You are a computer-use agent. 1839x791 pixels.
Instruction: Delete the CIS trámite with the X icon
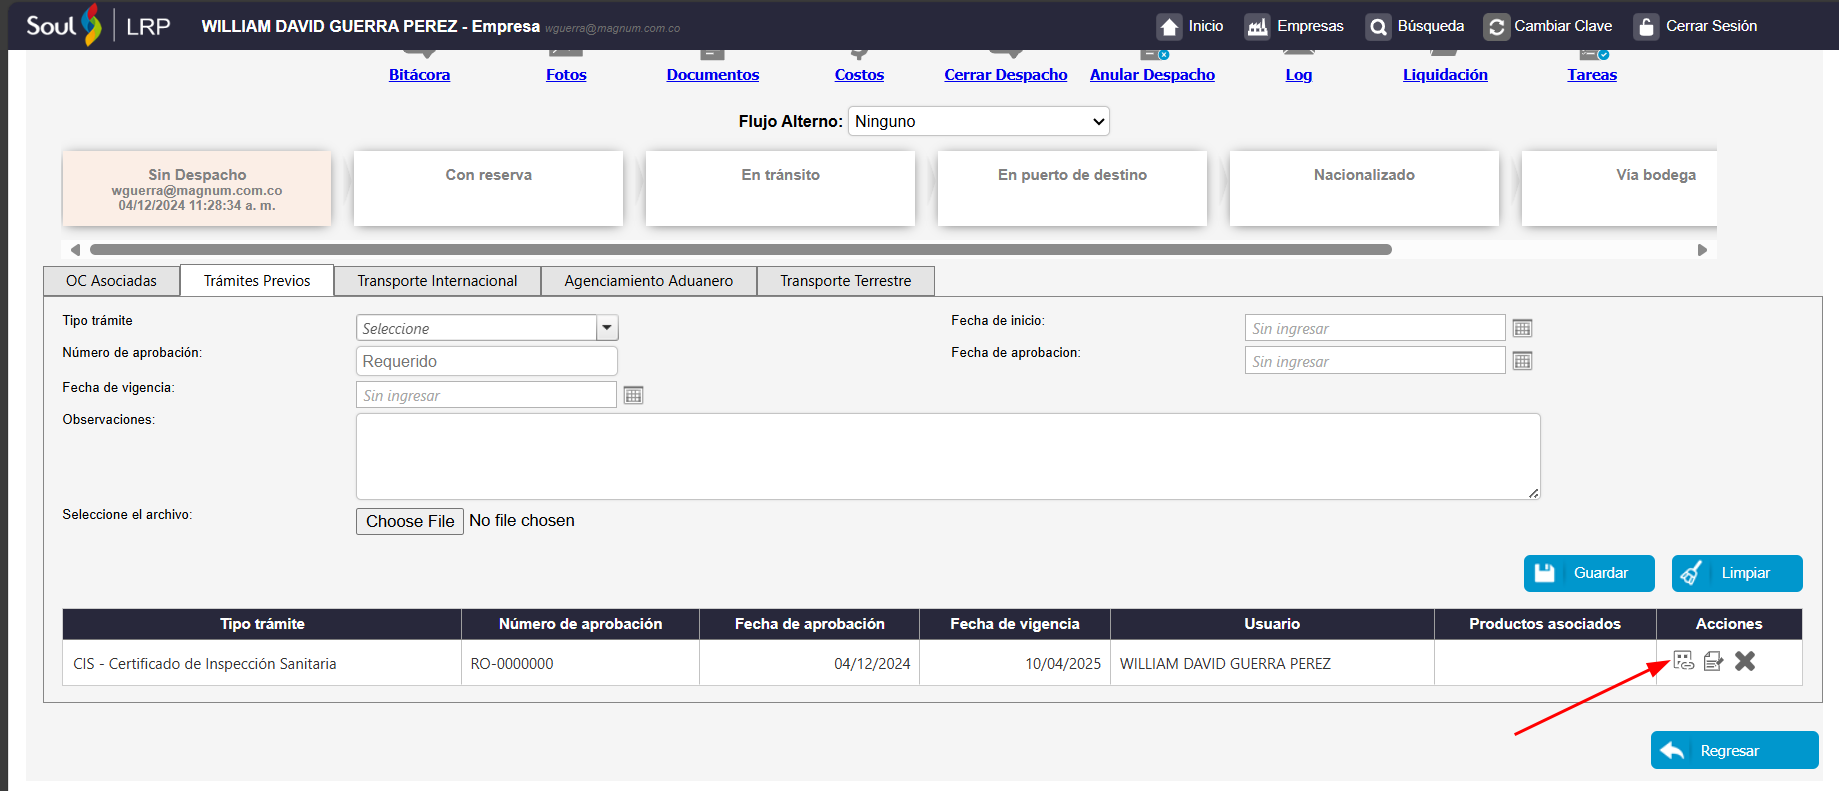coord(1745,661)
